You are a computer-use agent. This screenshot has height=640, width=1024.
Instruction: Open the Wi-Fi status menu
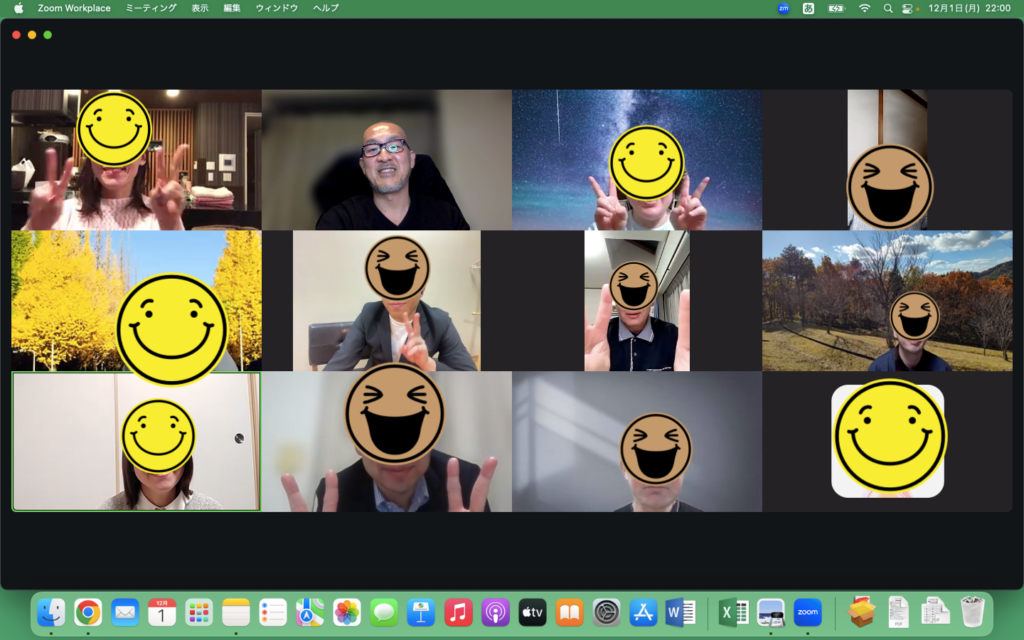(x=864, y=8)
